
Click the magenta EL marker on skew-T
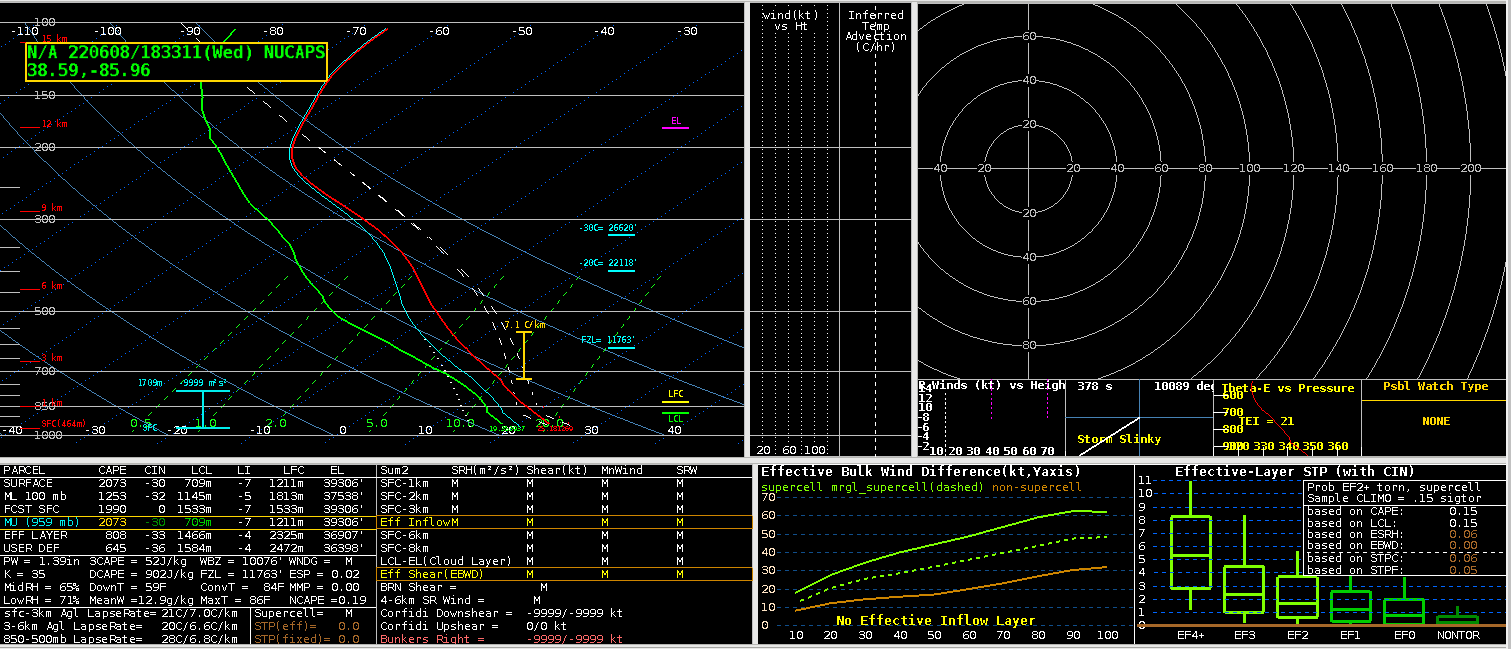click(x=676, y=125)
